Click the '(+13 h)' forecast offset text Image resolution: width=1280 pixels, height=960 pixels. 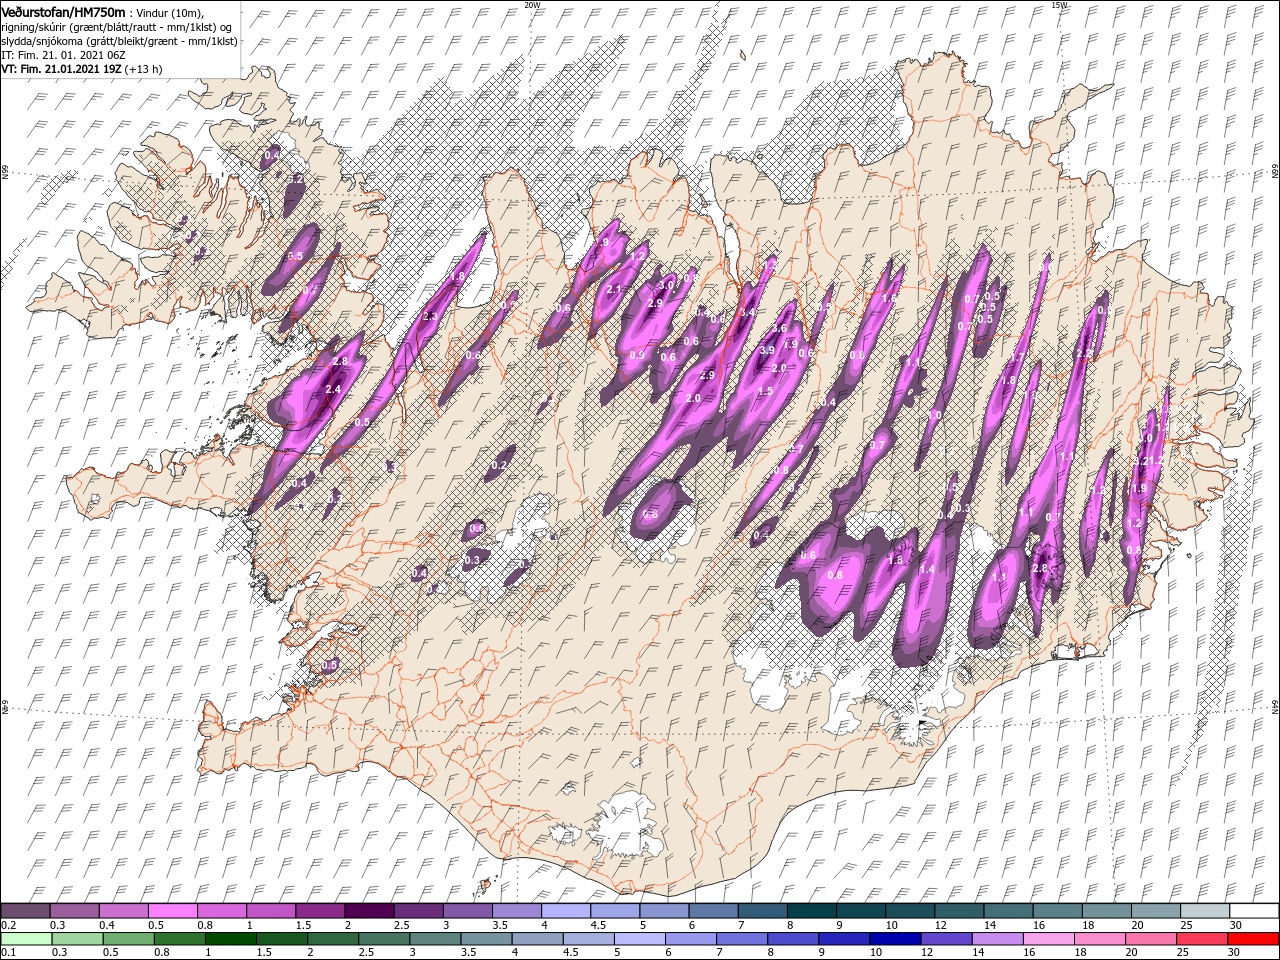(x=144, y=69)
